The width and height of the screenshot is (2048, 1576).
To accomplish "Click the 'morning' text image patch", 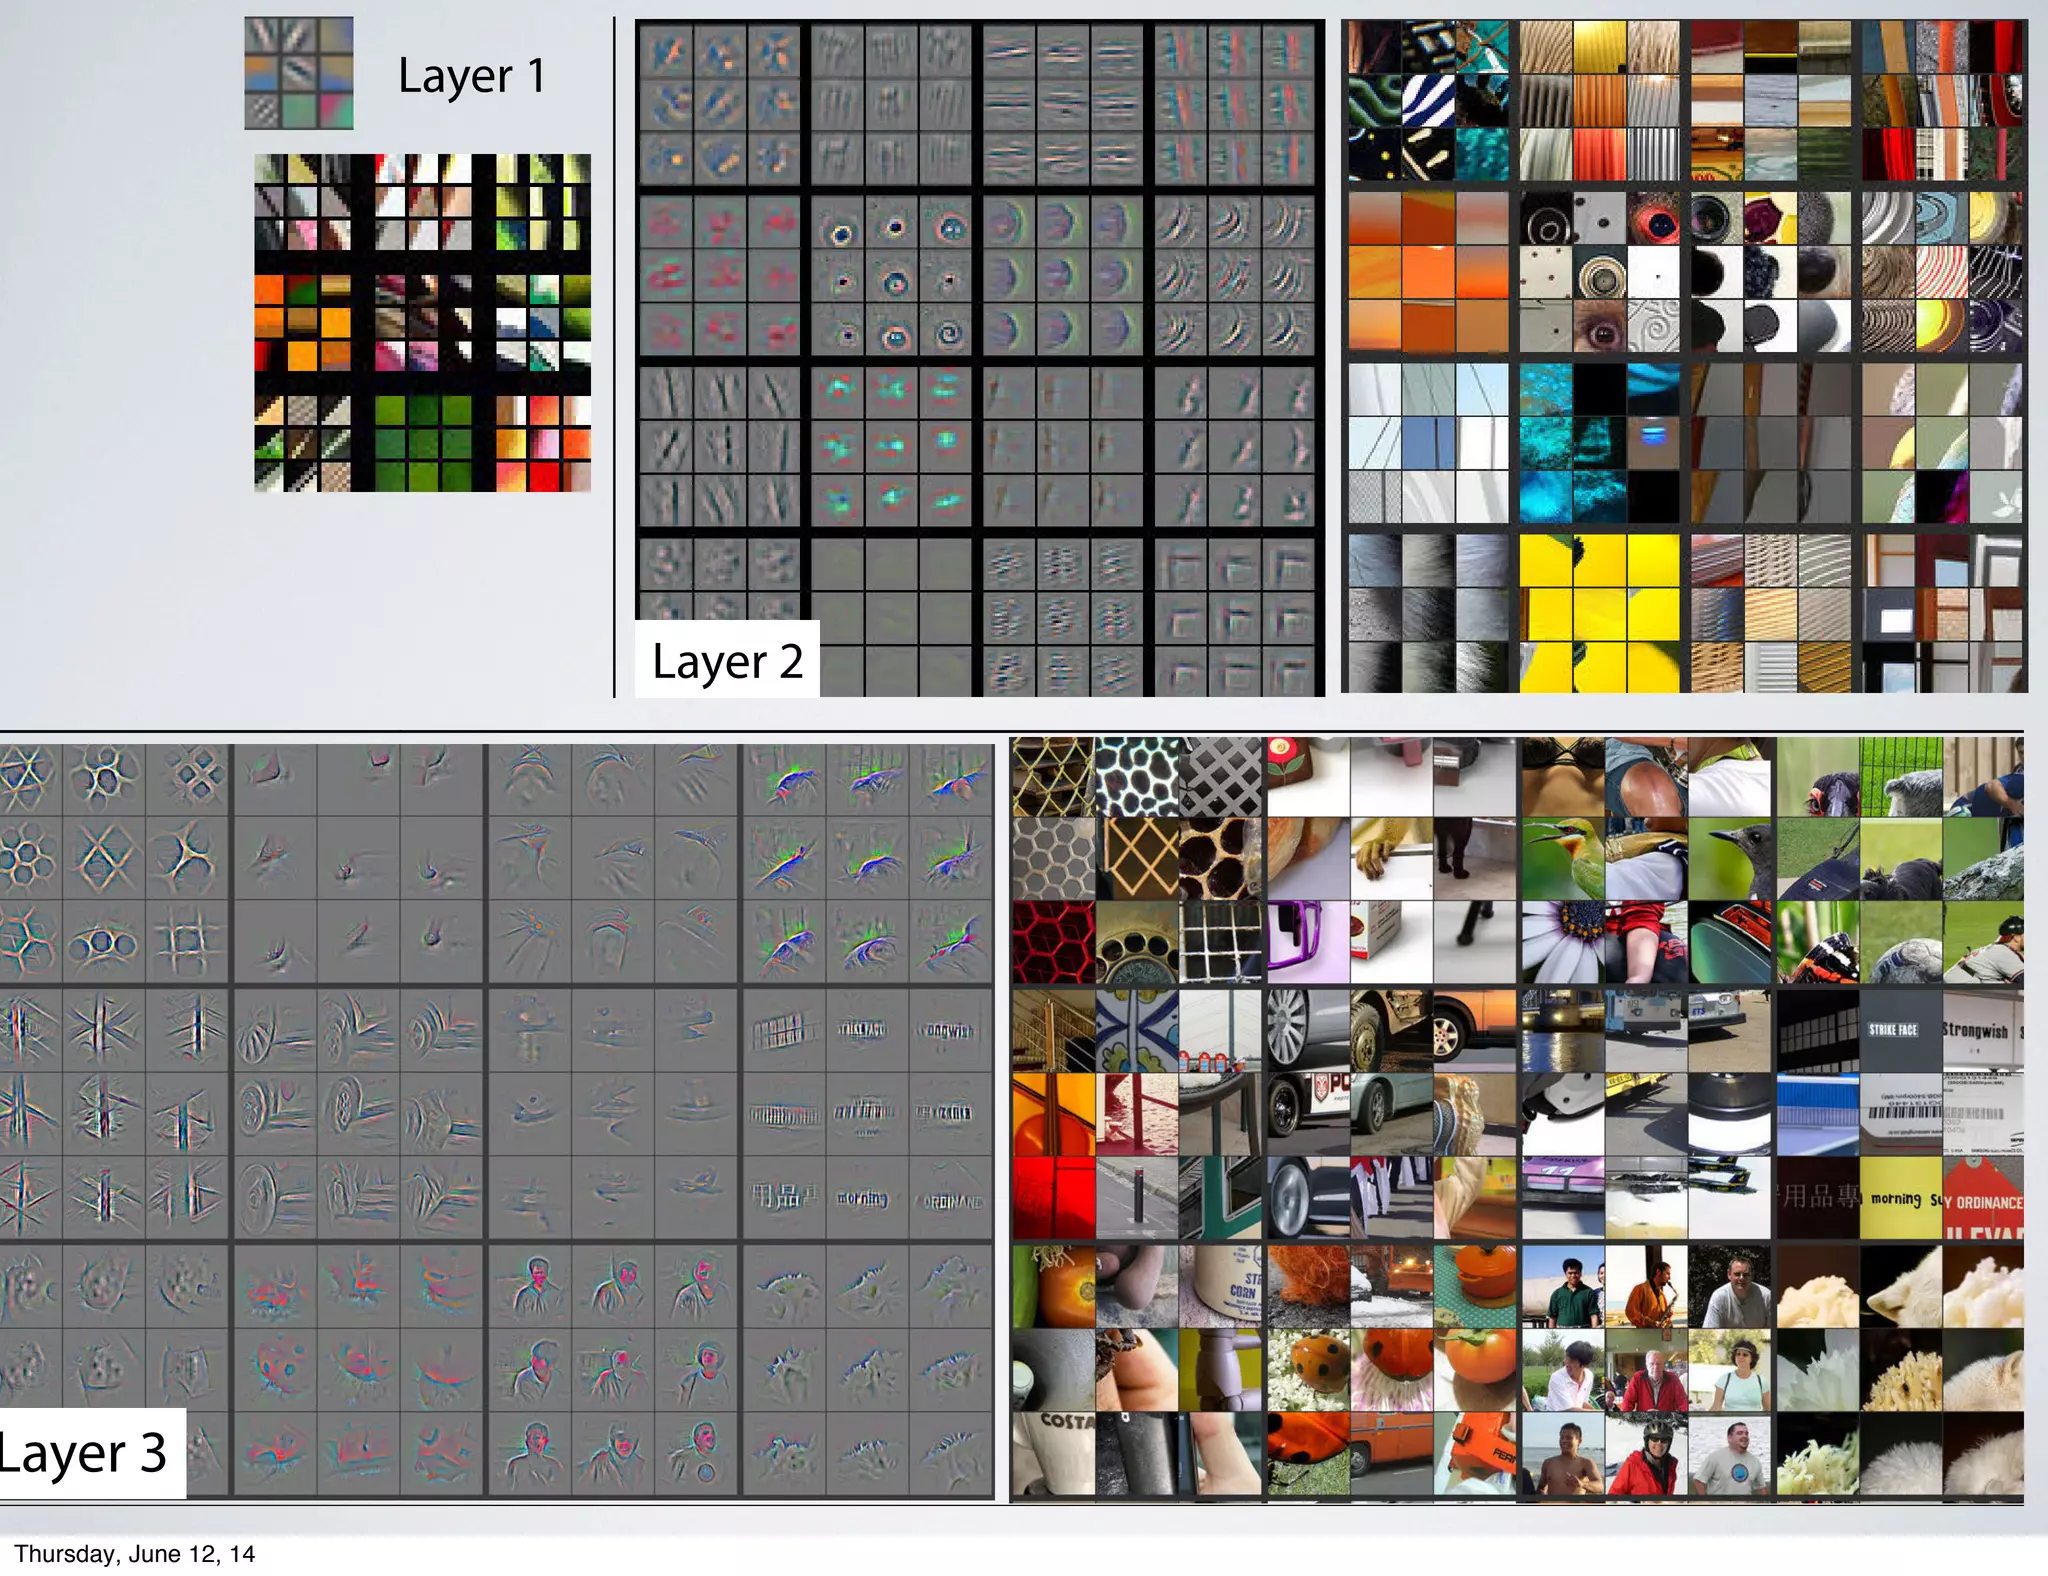I will [x=1899, y=1198].
